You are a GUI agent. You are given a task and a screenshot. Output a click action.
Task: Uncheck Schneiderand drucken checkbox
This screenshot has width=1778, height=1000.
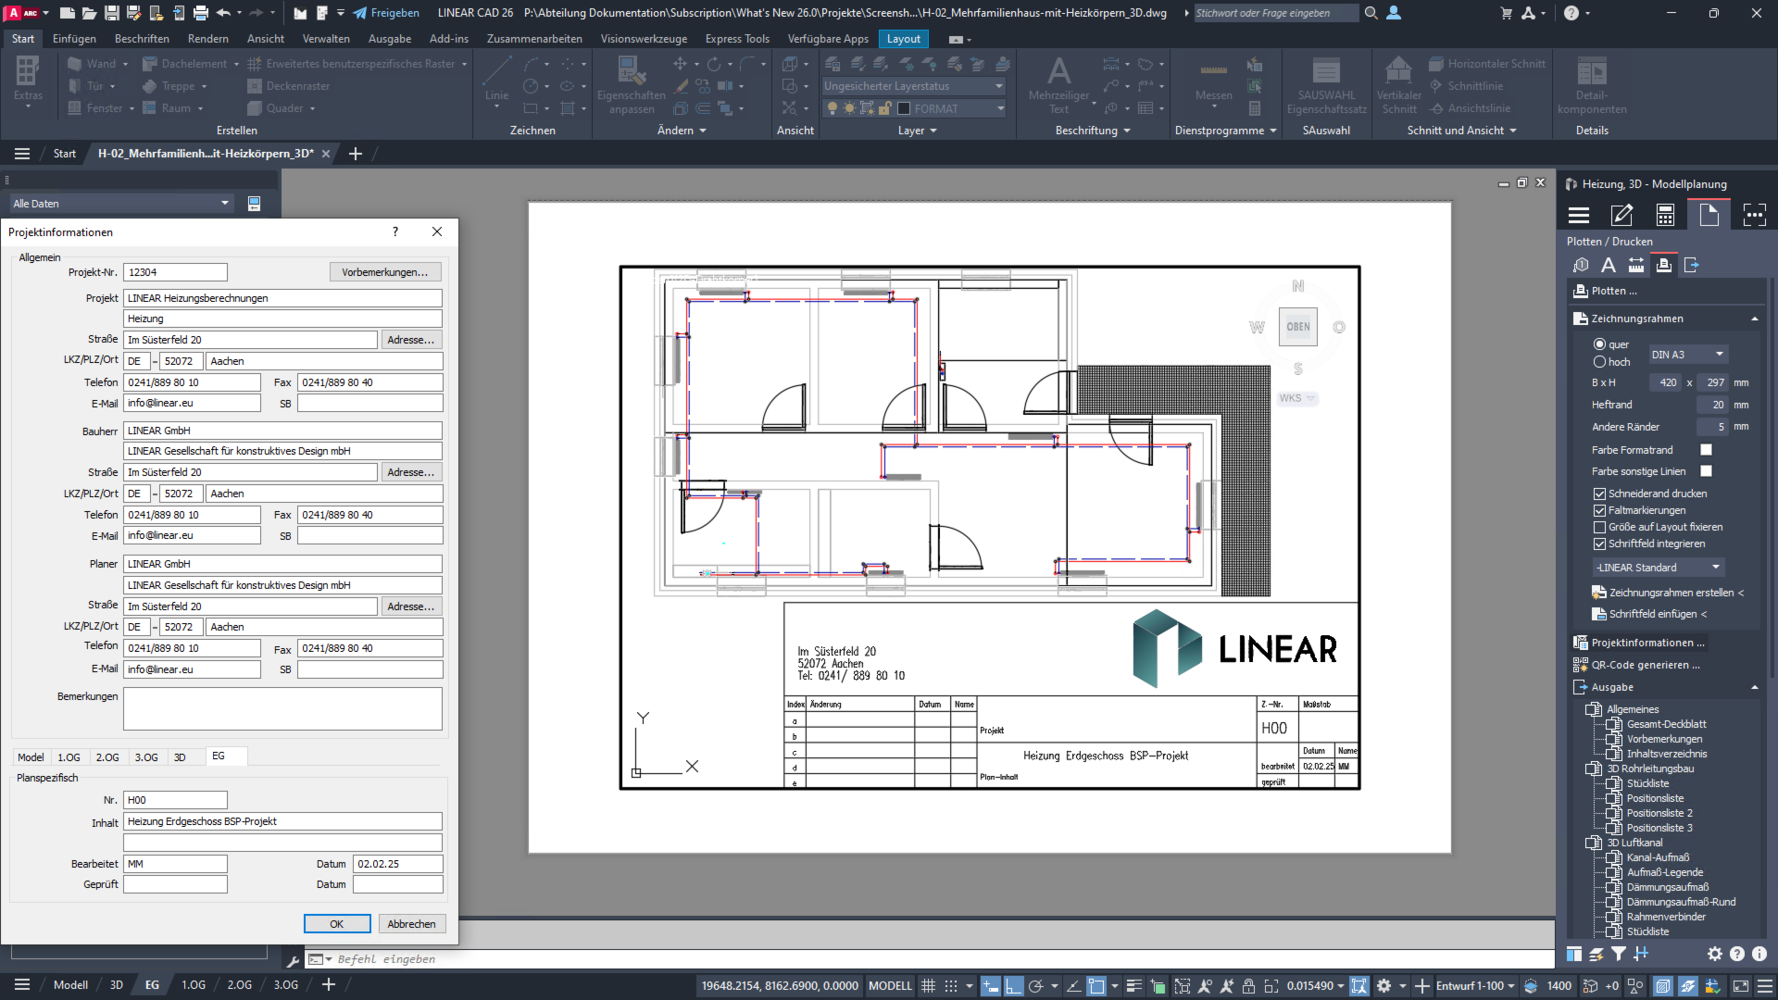click(x=1600, y=494)
